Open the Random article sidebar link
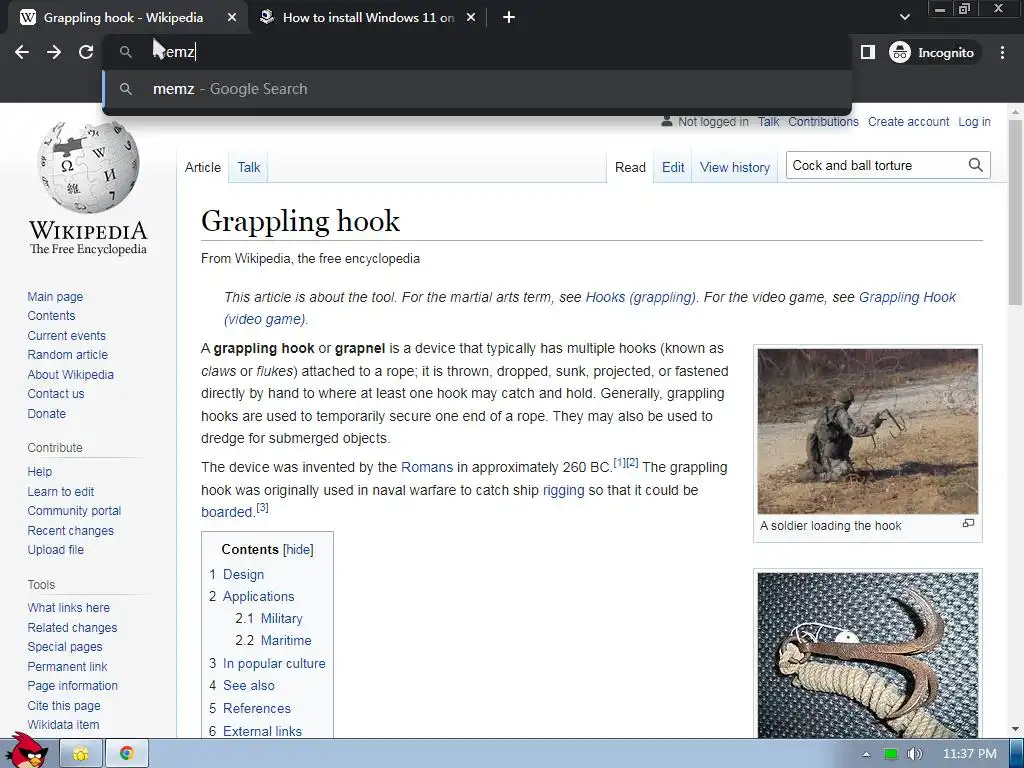 (x=67, y=355)
